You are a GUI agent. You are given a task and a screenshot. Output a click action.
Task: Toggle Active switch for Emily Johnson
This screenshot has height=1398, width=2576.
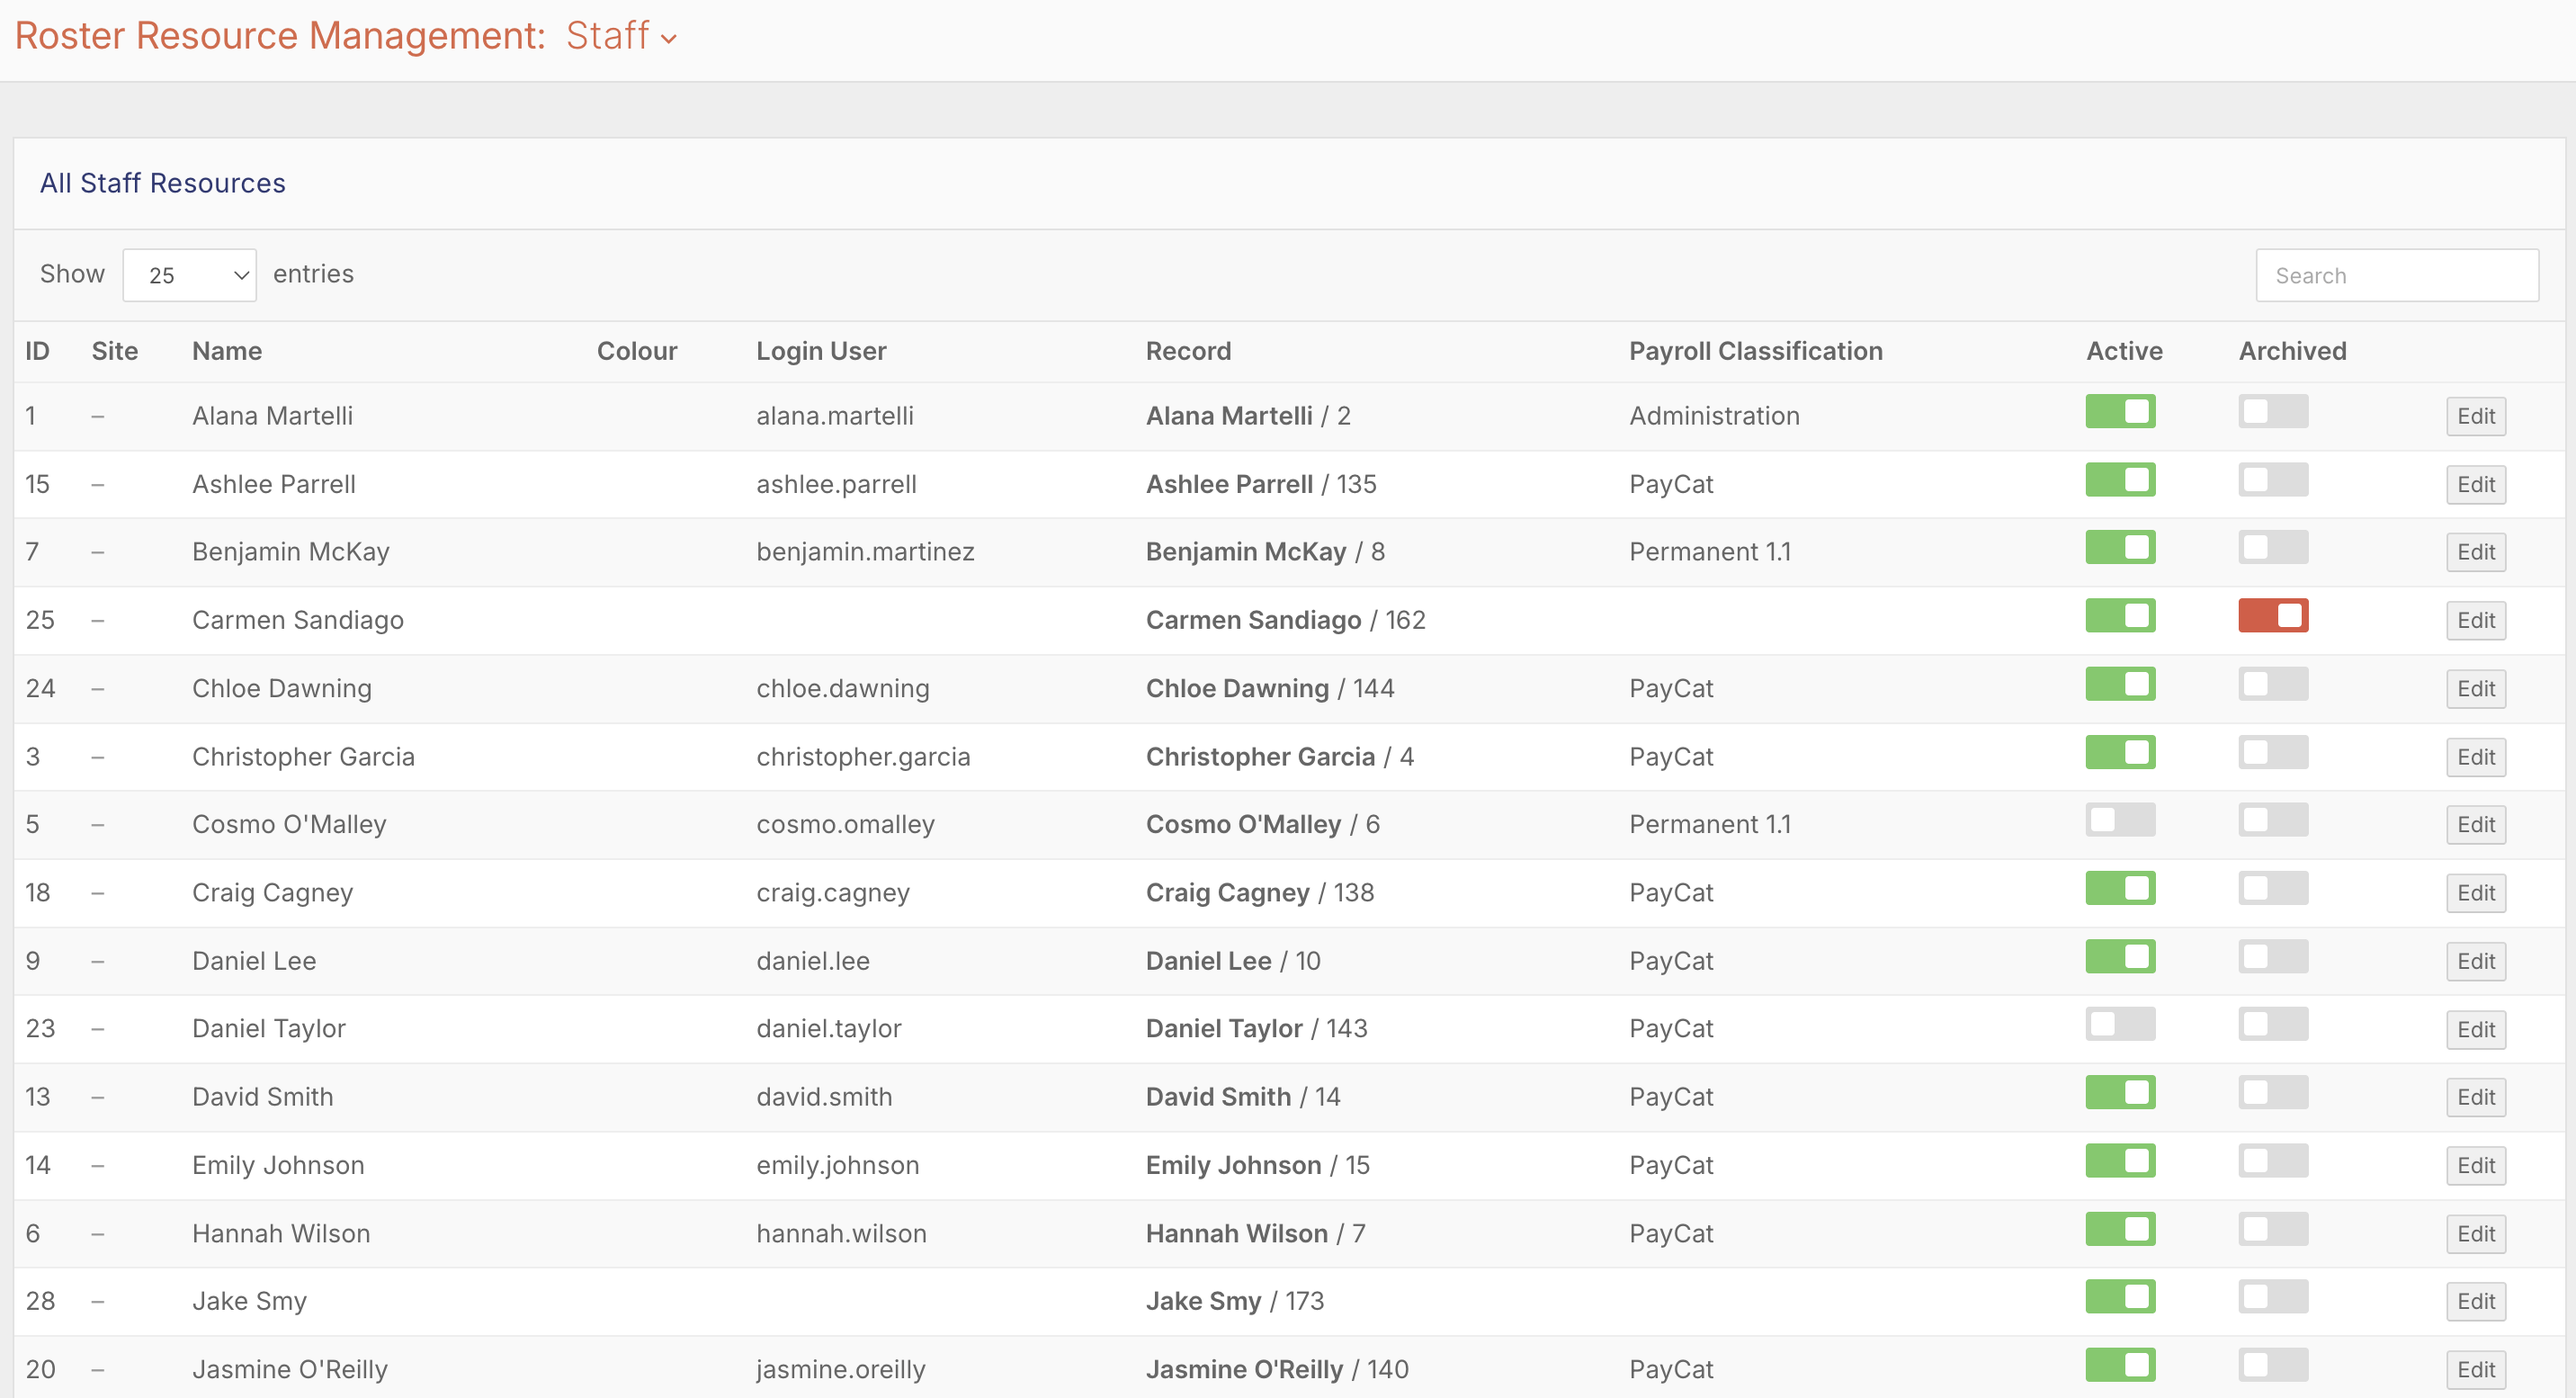2120,1161
